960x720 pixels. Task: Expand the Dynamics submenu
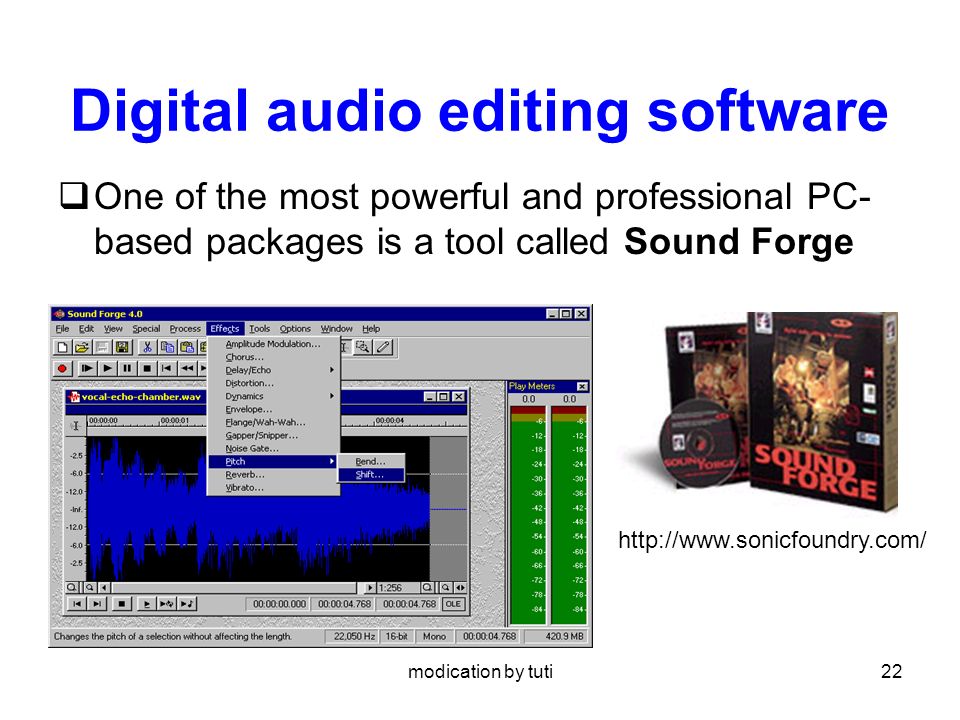coord(274,396)
